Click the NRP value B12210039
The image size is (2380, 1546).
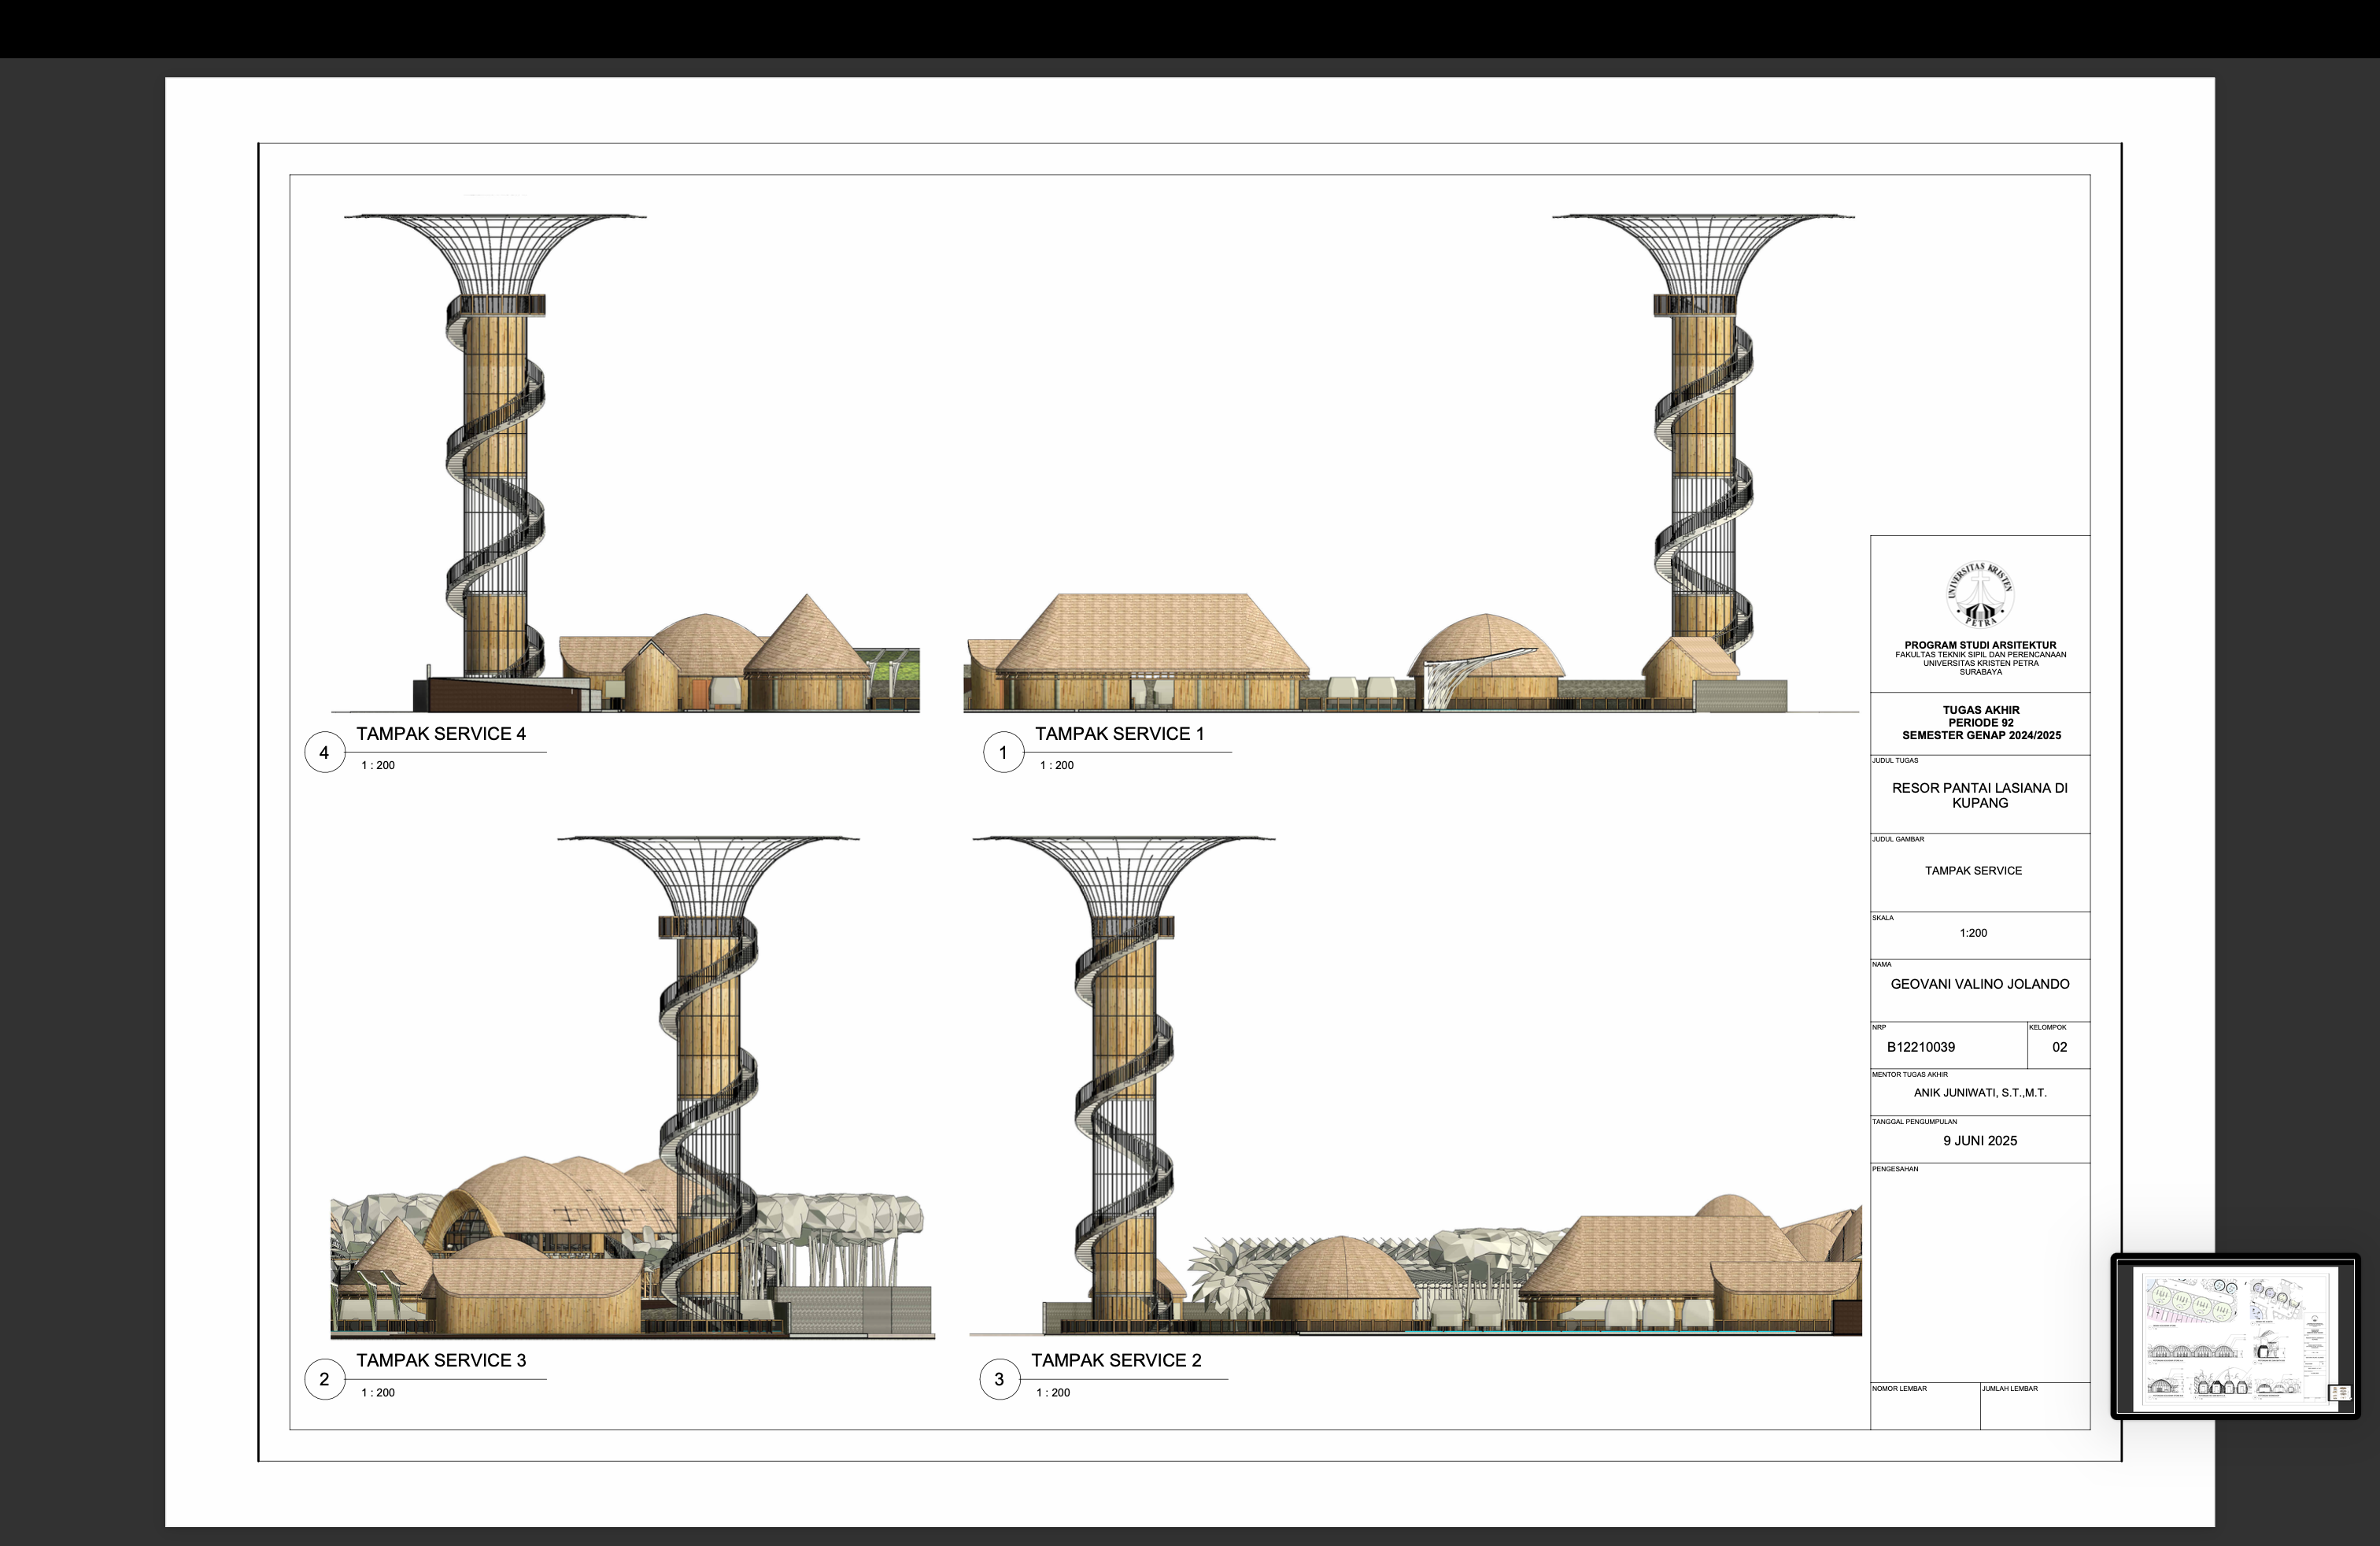[1920, 1047]
